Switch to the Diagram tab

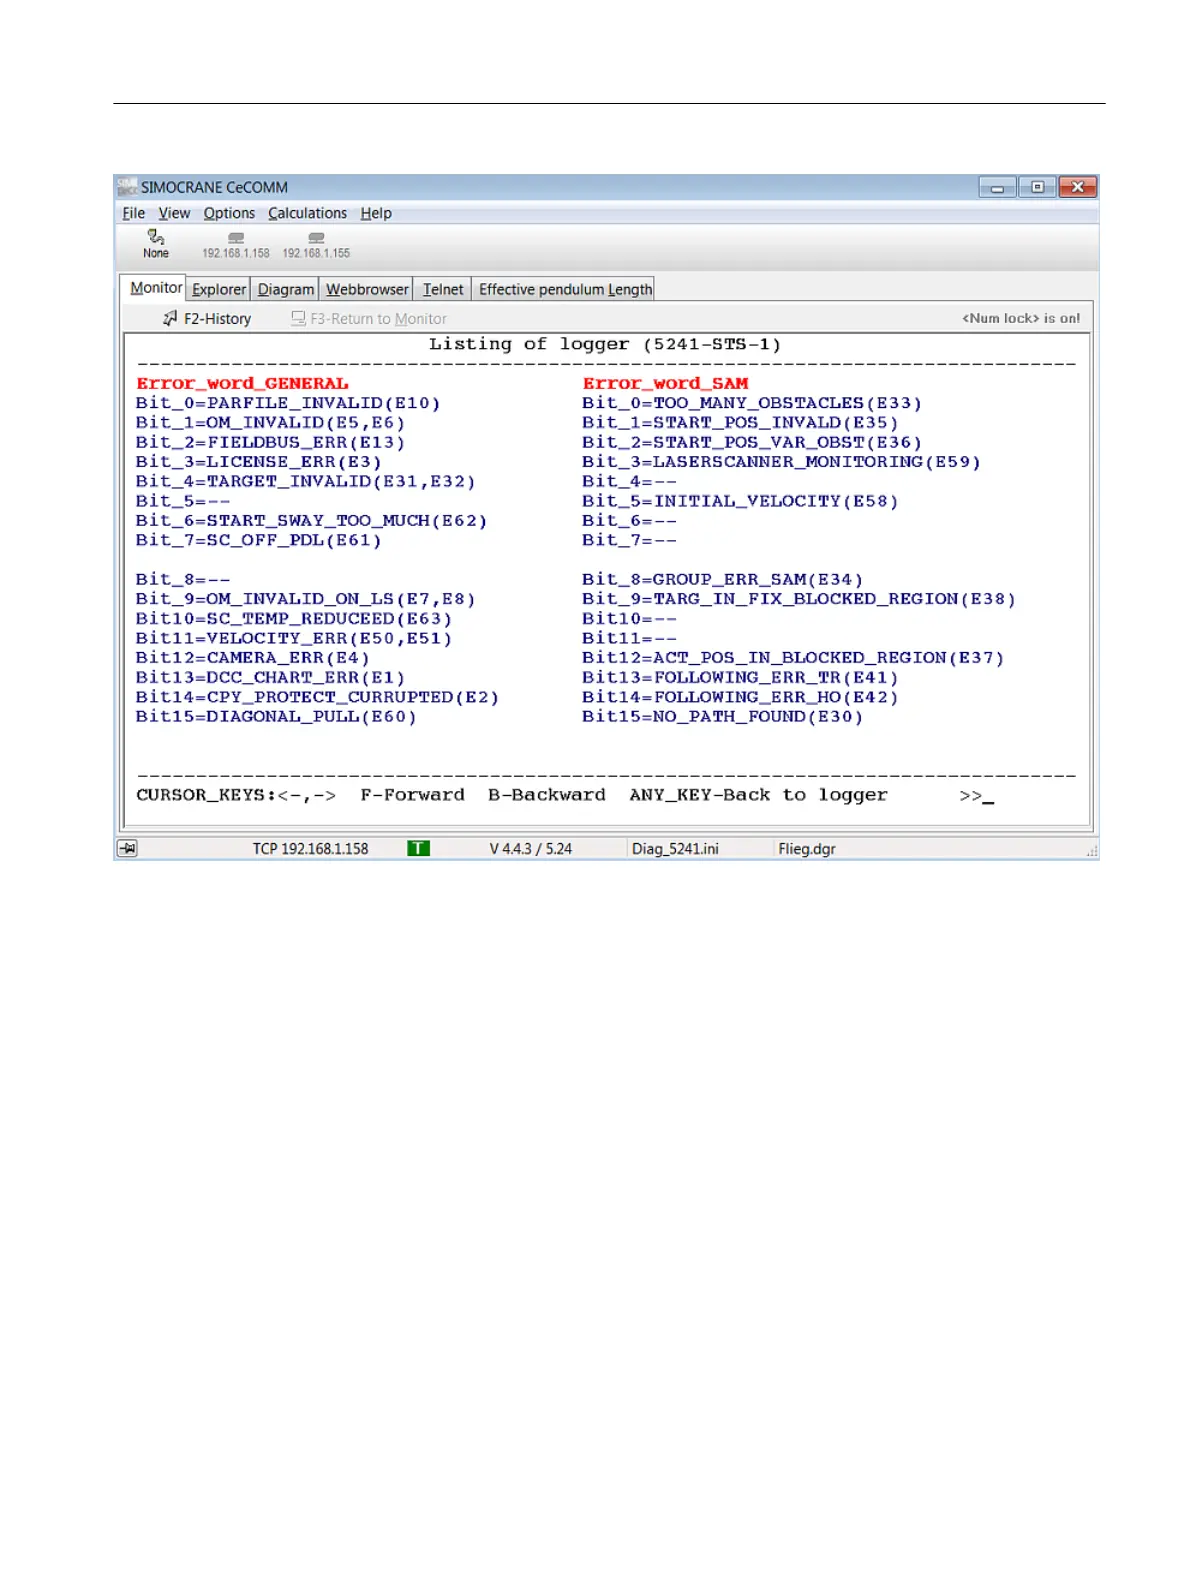[286, 289]
